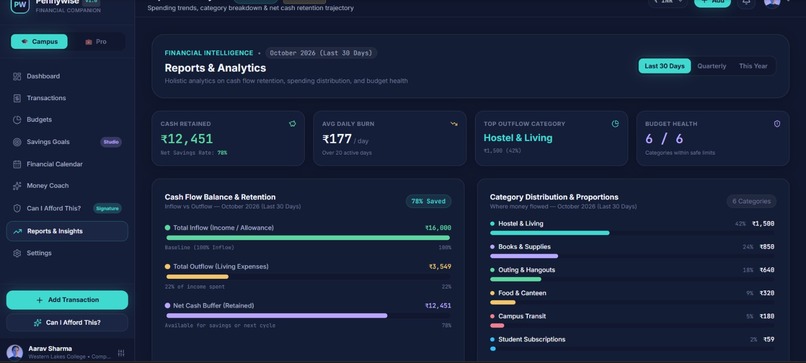Open Can I Afford This? in sidebar menu
806x363 pixels.
pyautogui.click(x=67, y=208)
